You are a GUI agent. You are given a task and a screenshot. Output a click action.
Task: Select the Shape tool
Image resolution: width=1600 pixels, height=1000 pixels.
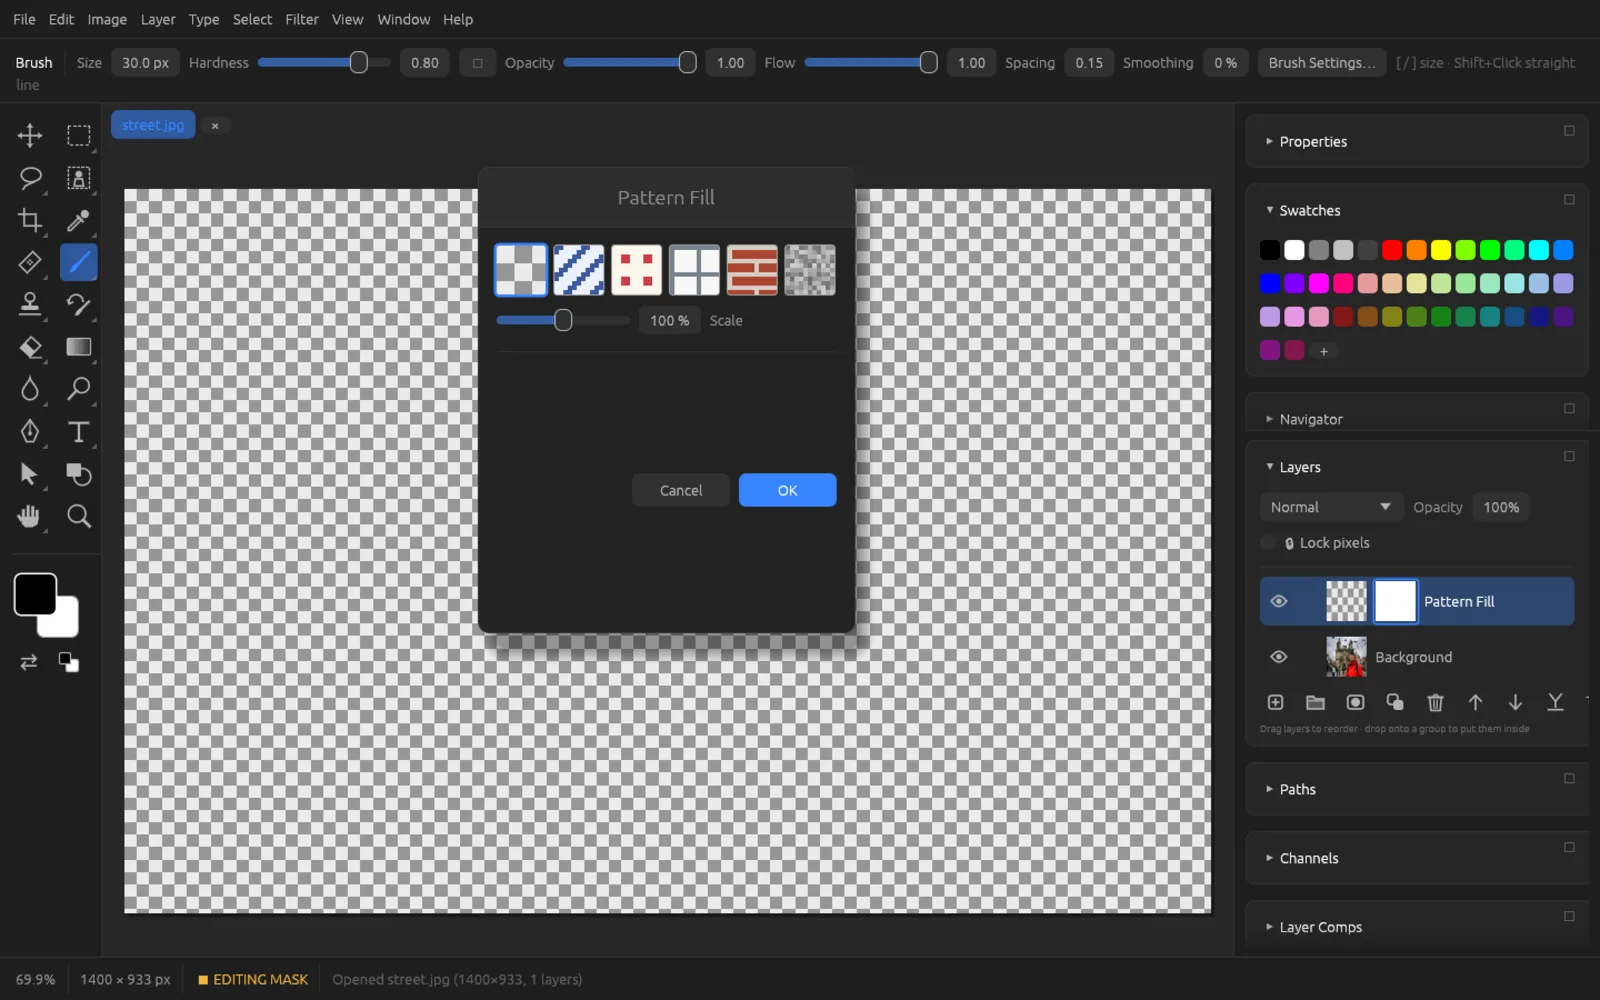pyautogui.click(x=78, y=474)
